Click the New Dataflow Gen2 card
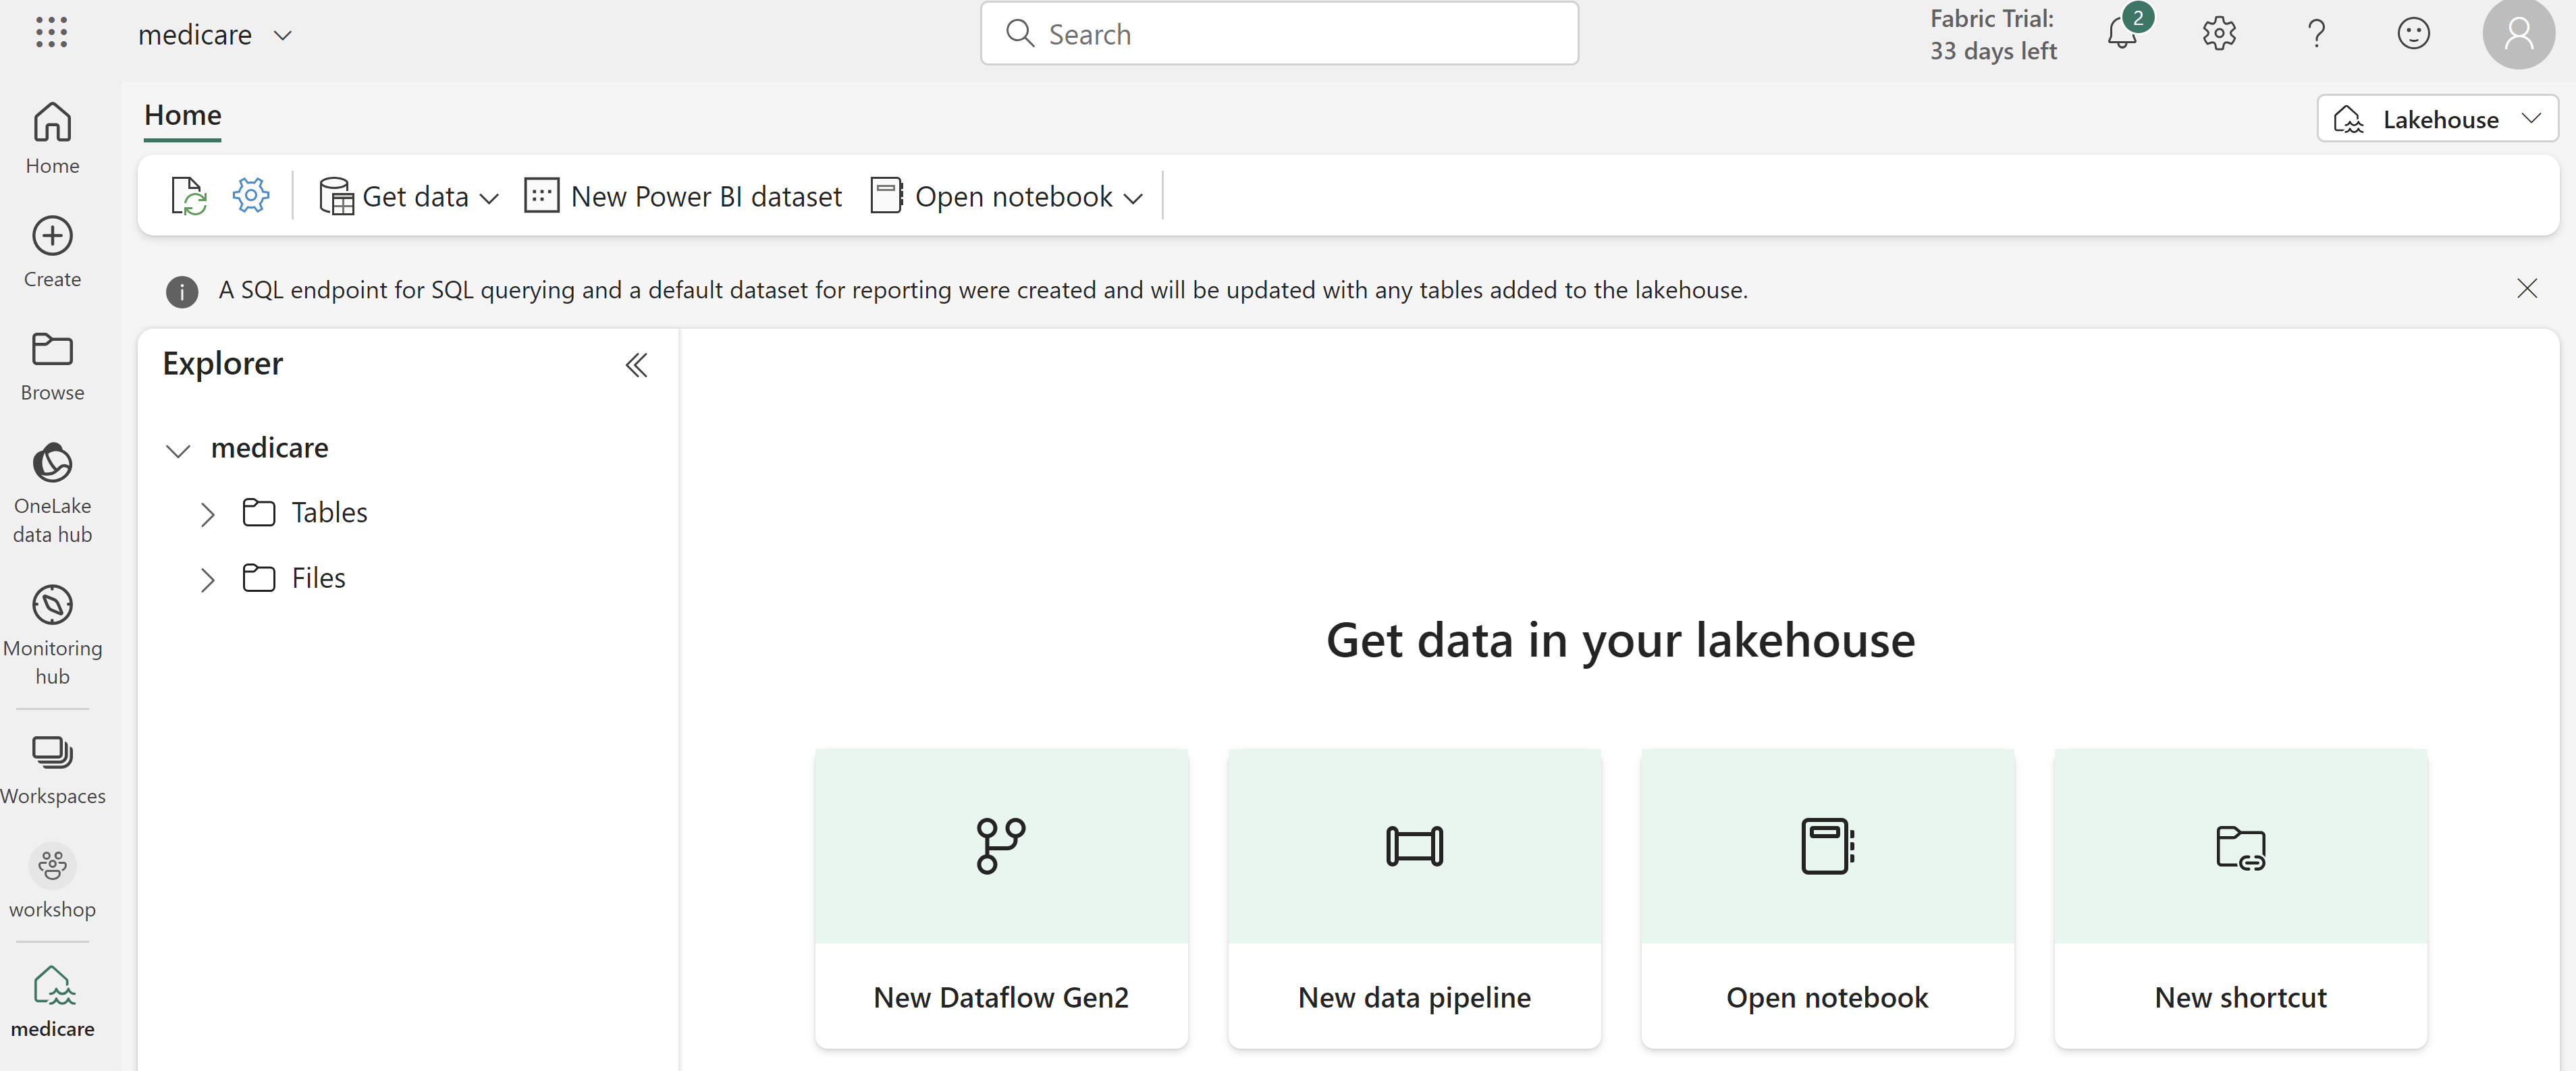Viewport: 2576px width, 1071px height. [x=1000, y=897]
